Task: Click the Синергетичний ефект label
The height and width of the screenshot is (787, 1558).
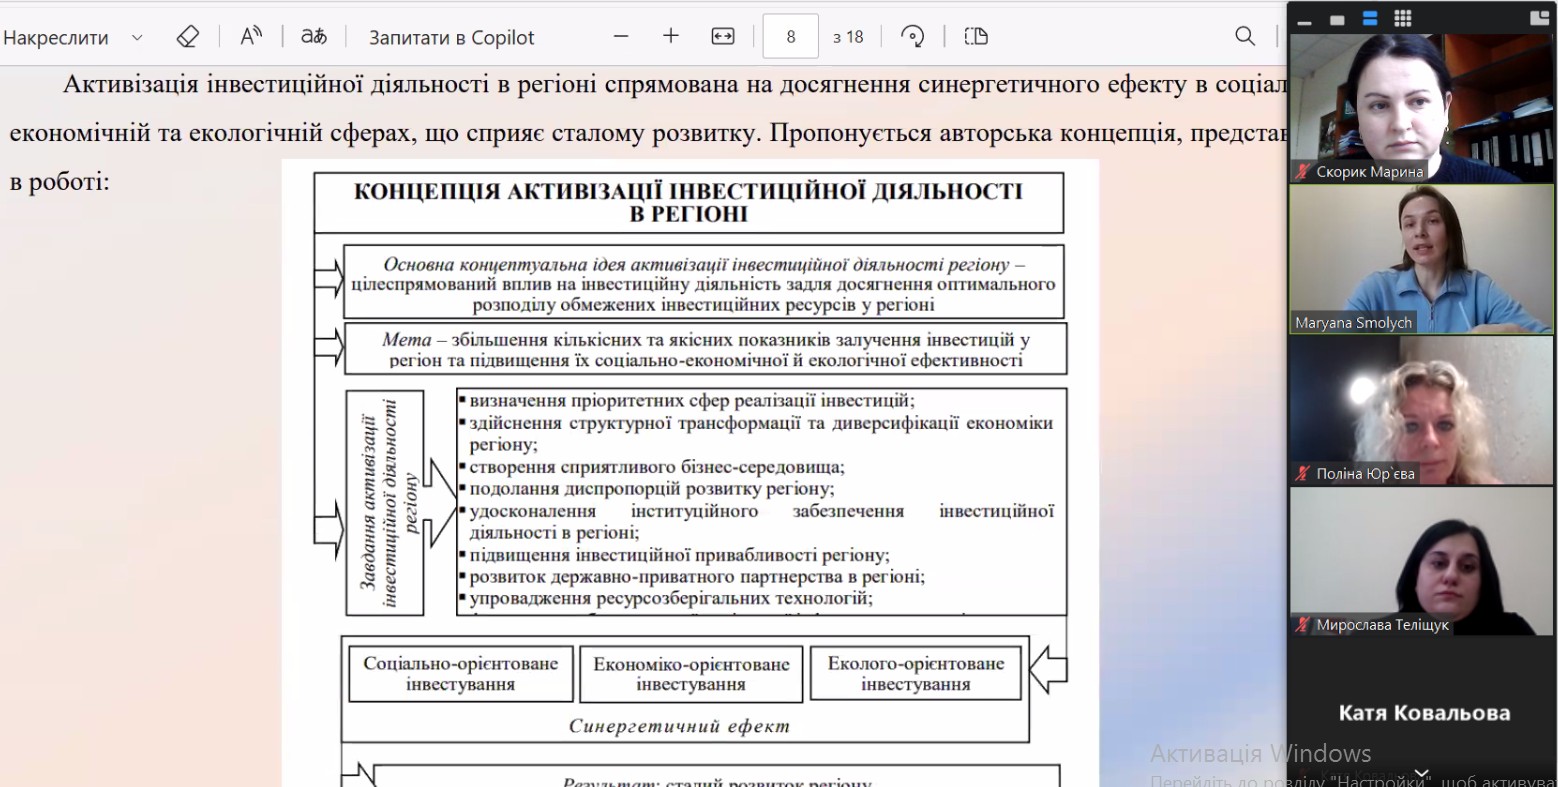Action: tap(679, 727)
